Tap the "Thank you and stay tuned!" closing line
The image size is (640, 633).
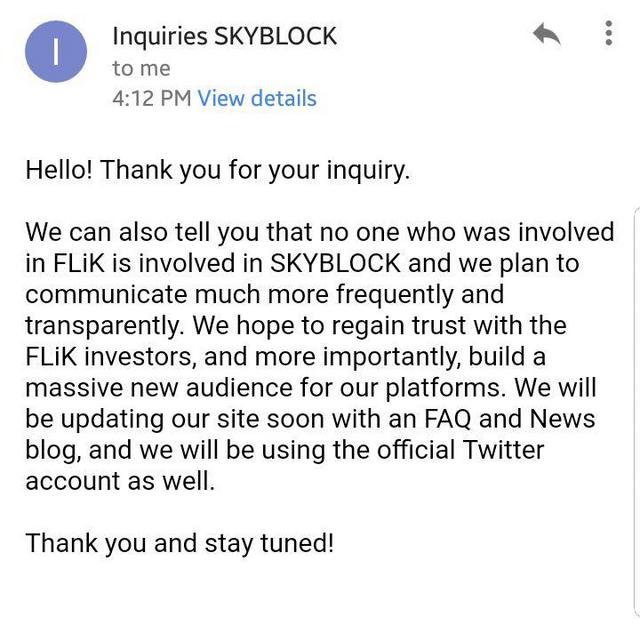180,544
